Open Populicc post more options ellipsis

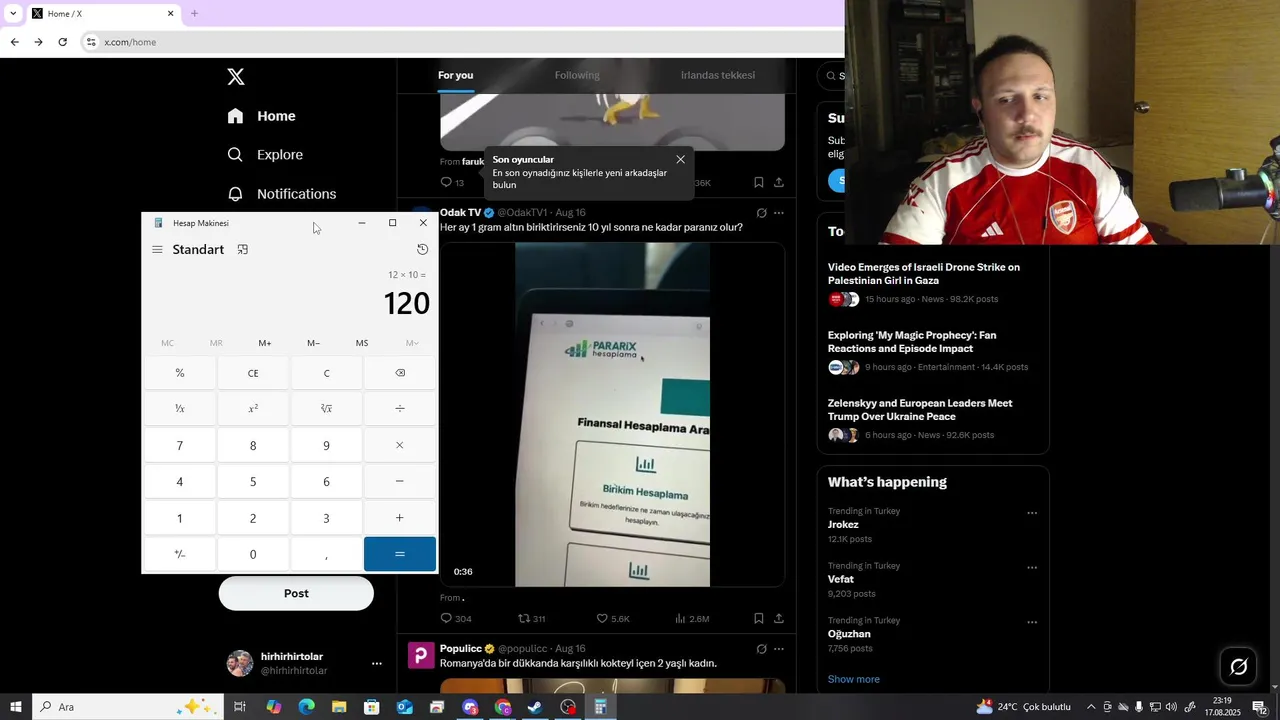779,649
